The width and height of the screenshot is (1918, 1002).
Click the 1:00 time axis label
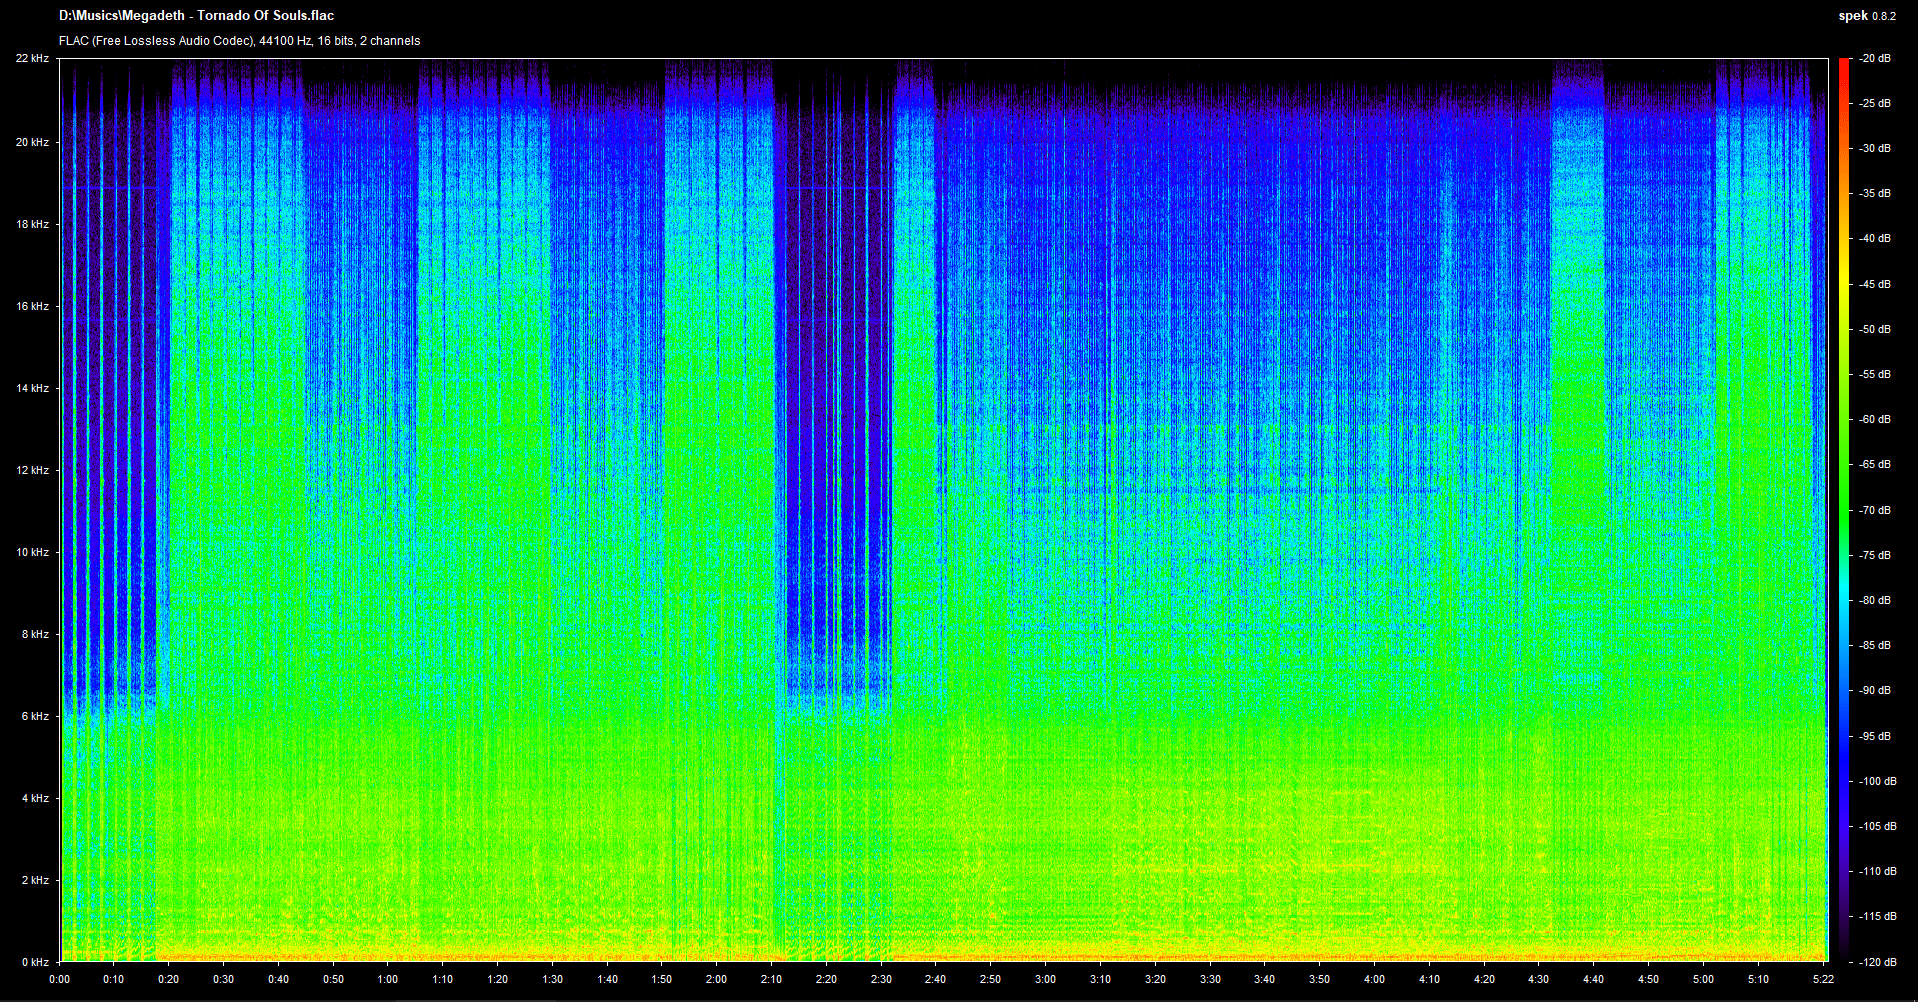tap(388, 980)
